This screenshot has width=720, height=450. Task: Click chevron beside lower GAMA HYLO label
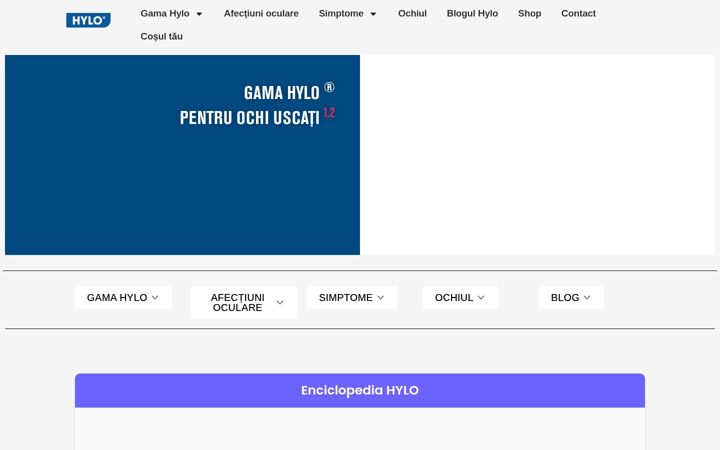click(155, 298)
